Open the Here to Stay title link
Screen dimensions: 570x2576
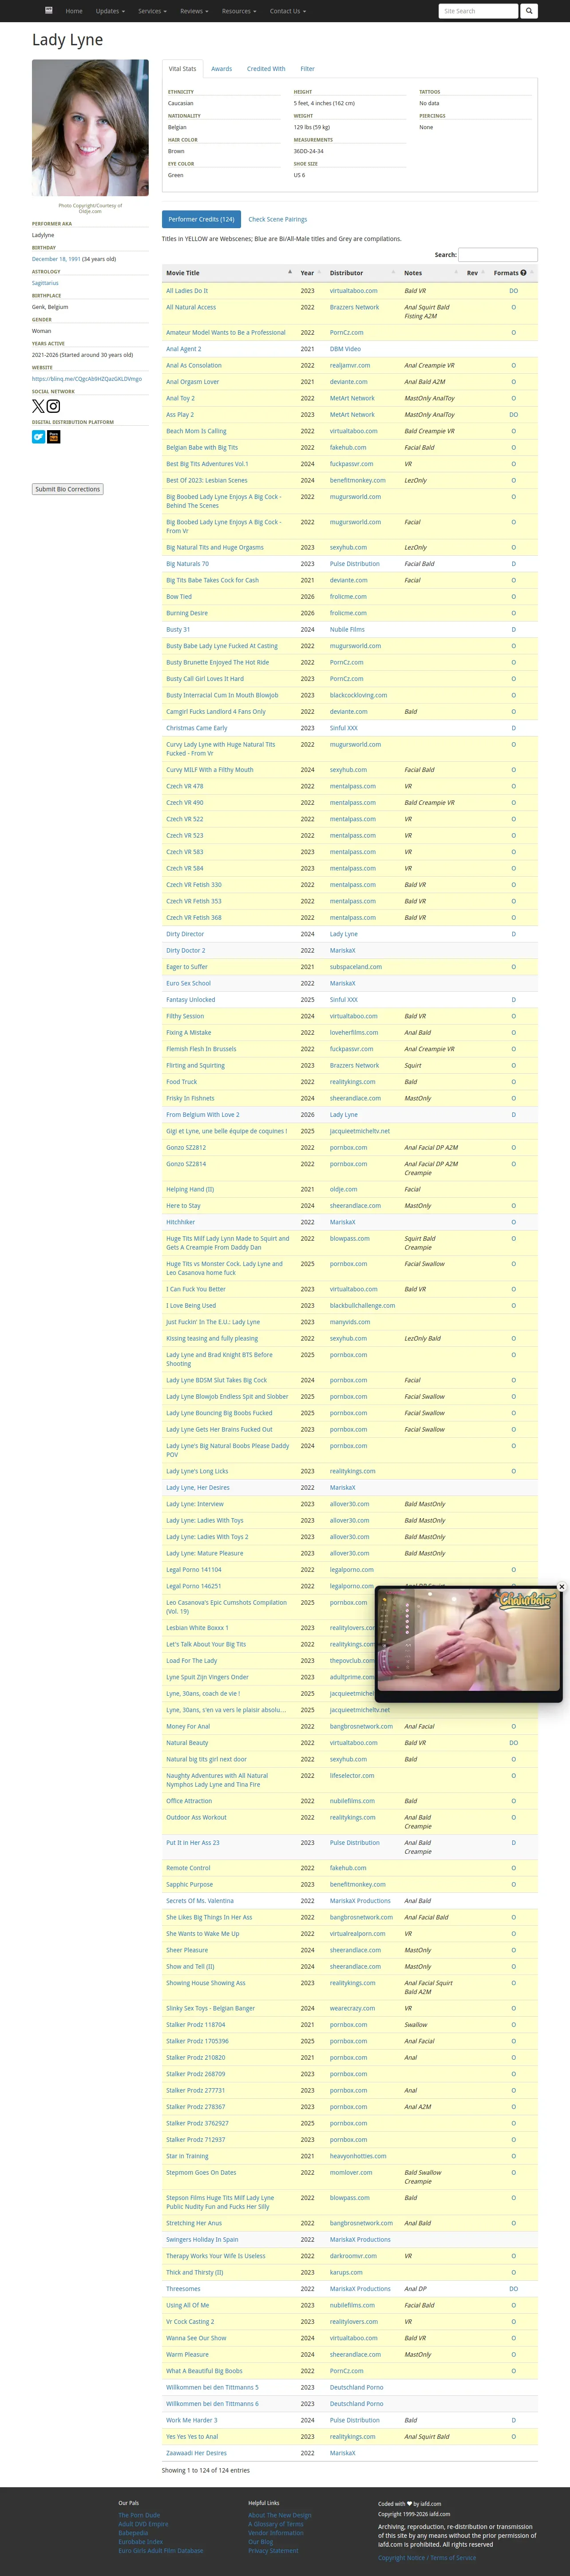pyautogui.click(x=184, y=1206)
